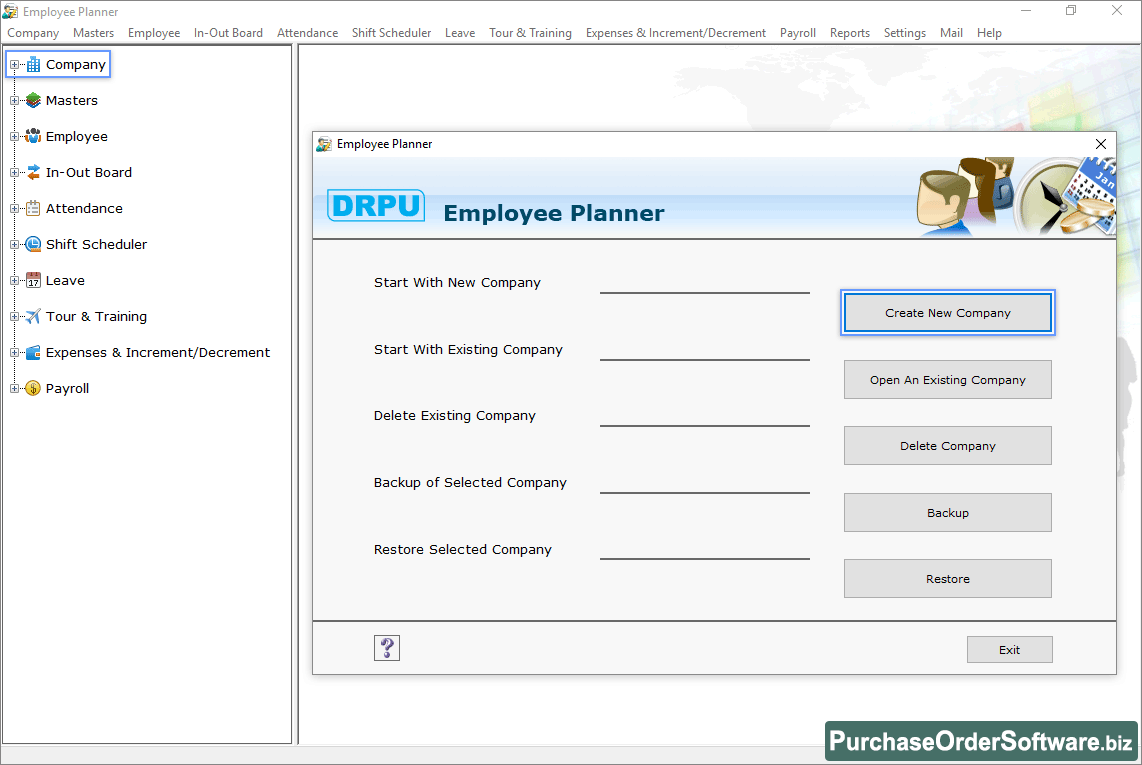Open the Employee menu in menu bar
This screenshot has height=765, width=1142.
(154, 33)
